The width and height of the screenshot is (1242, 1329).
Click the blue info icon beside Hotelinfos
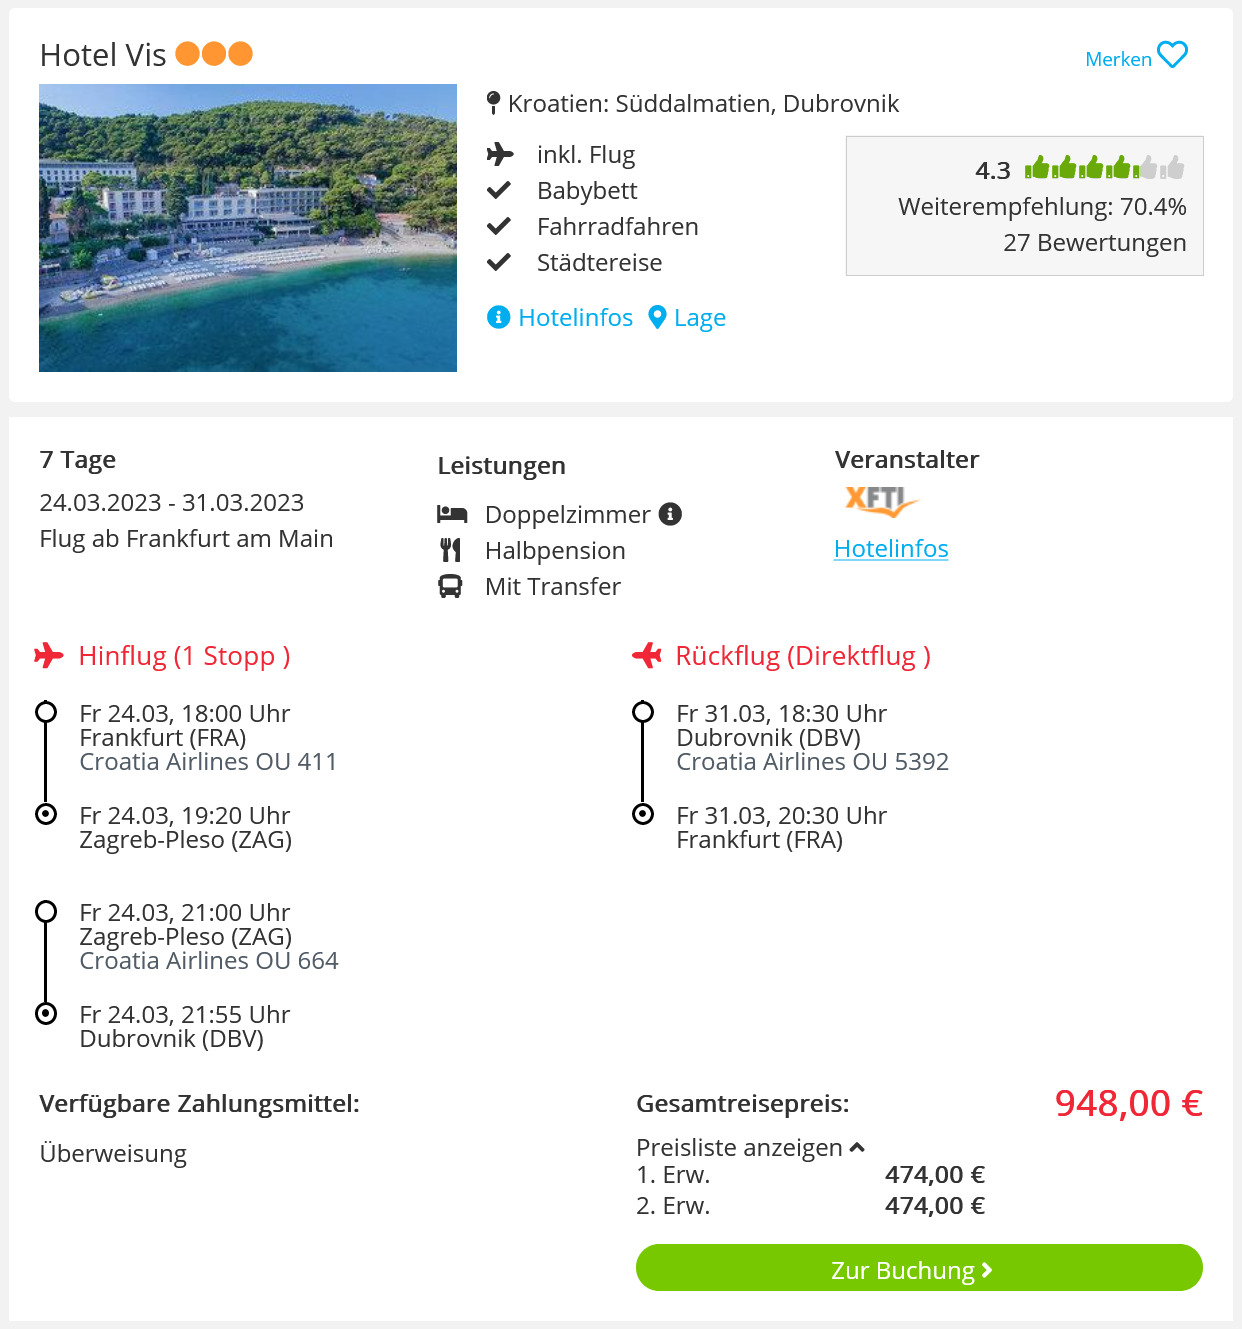(498, 317)
